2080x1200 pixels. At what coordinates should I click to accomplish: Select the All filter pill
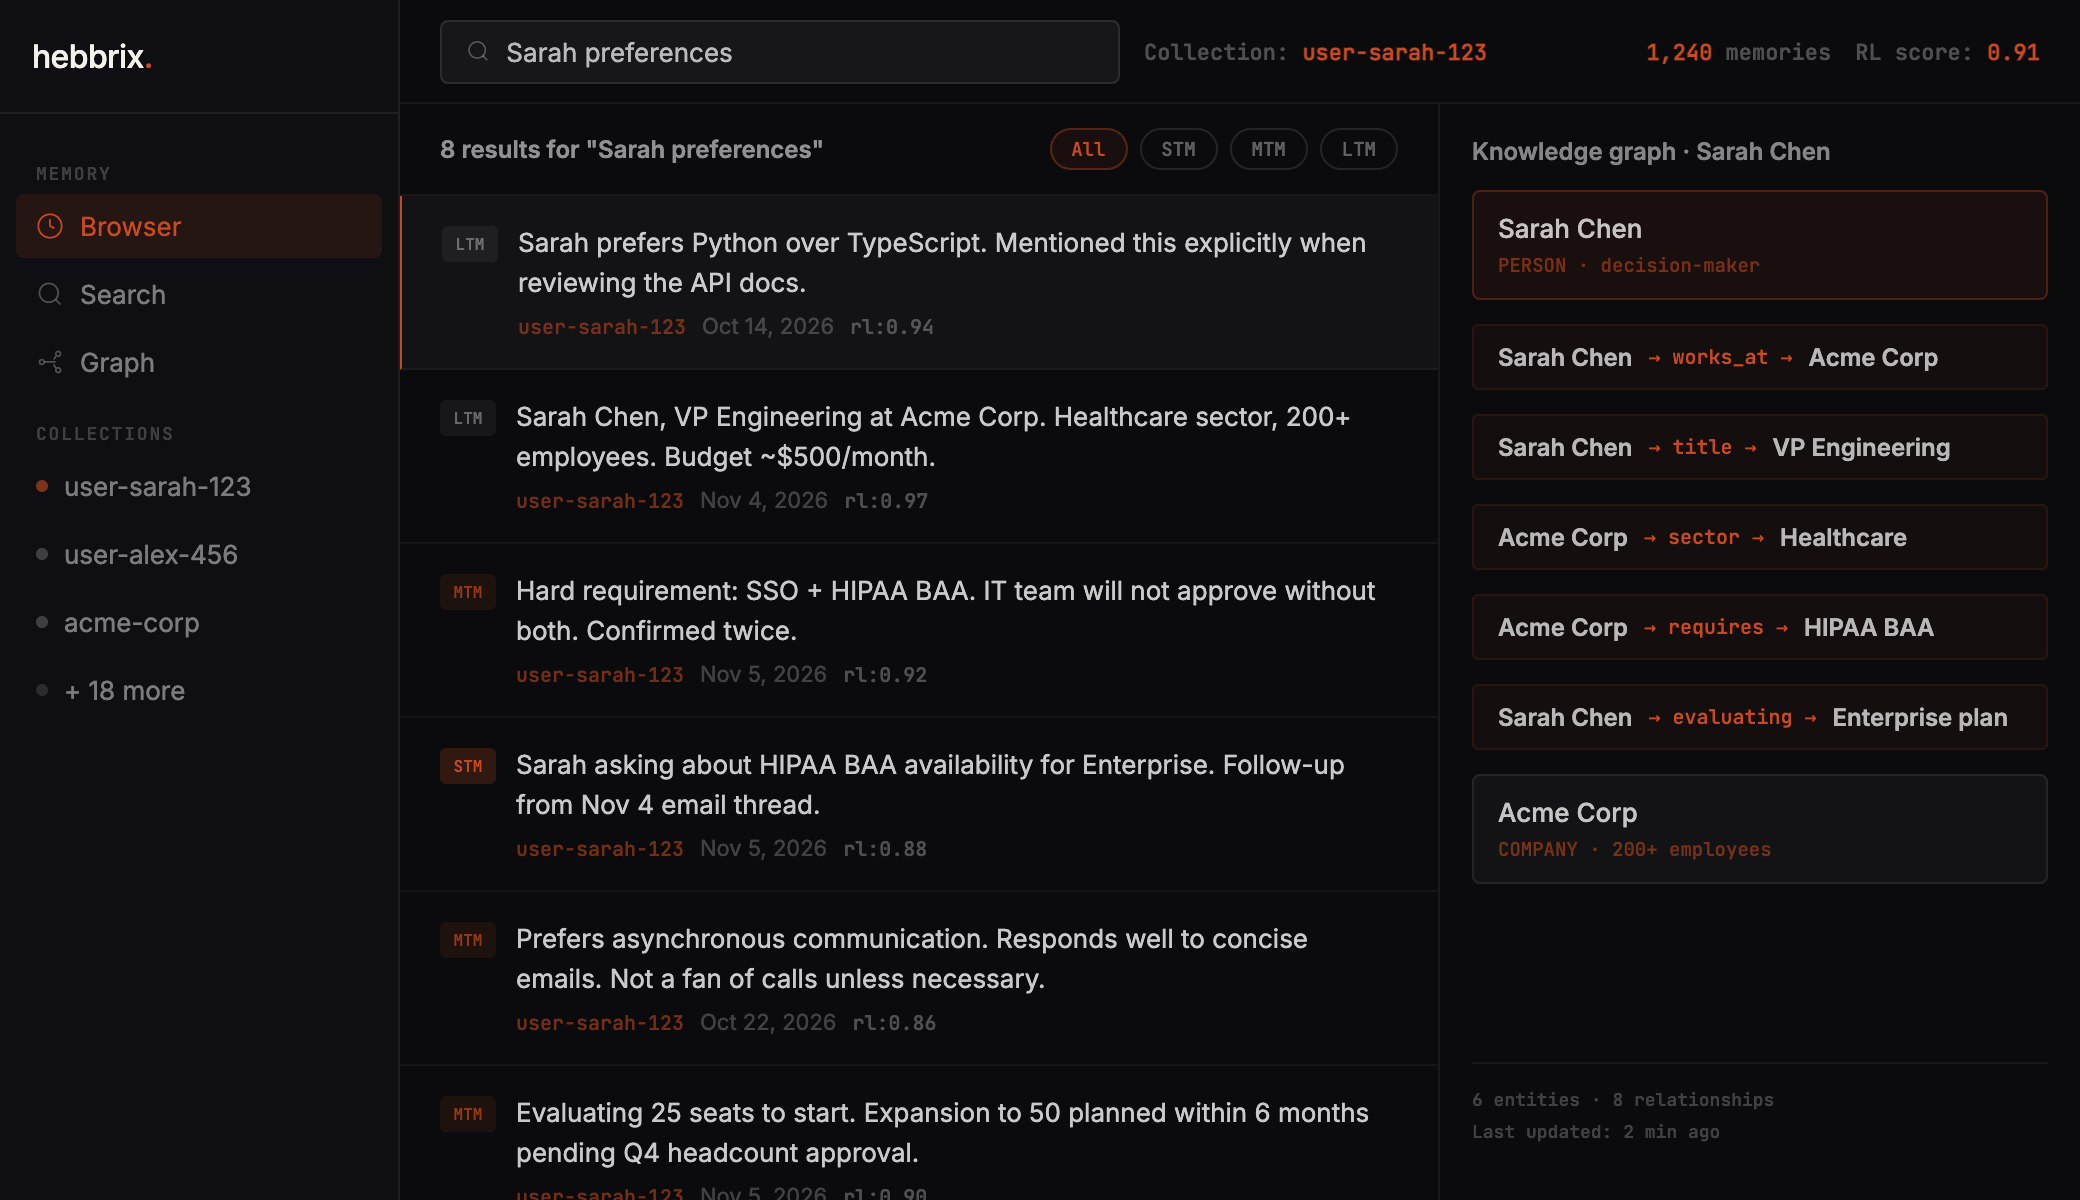(x=1088, y=149)
